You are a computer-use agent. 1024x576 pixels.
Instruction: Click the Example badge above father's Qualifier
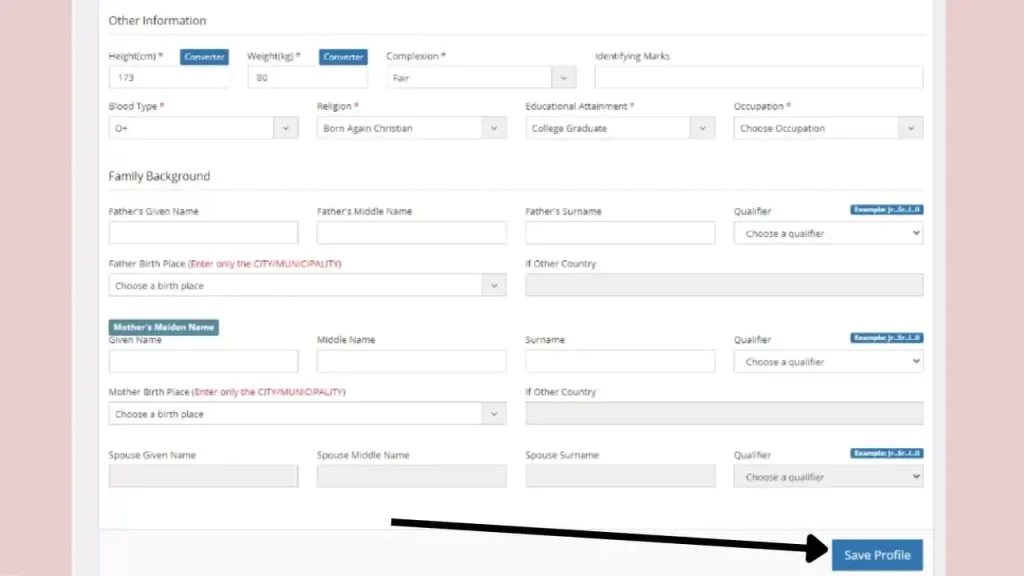pyautogui.click(x=886, y=210)
